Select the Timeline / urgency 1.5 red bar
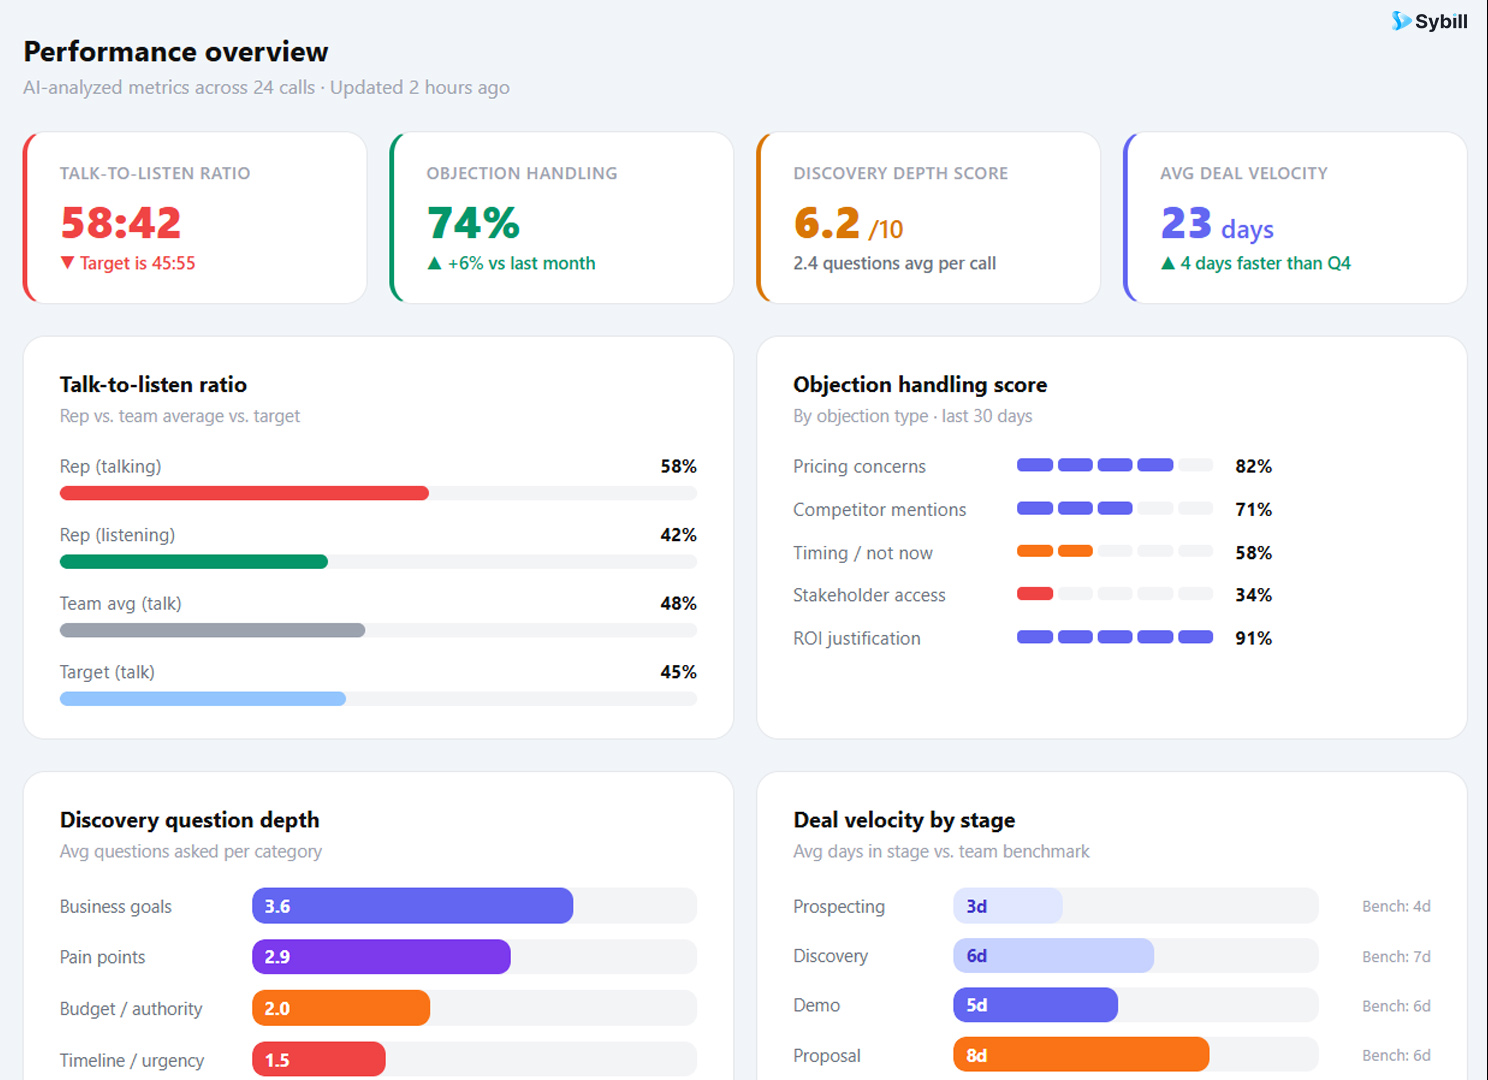This screenshot has height=1080, width=1488. pyautogui.click(x=318, y=1059)
